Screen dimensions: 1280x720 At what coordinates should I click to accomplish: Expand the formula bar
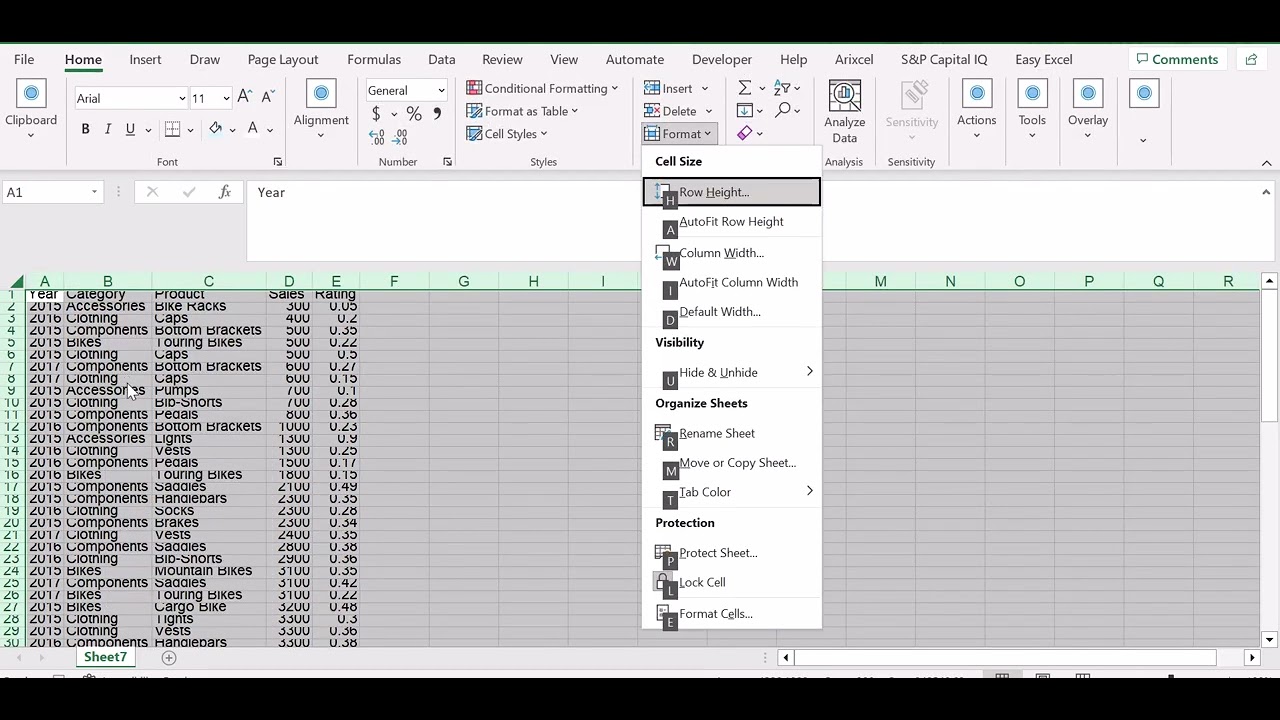tap(1266, 192)
